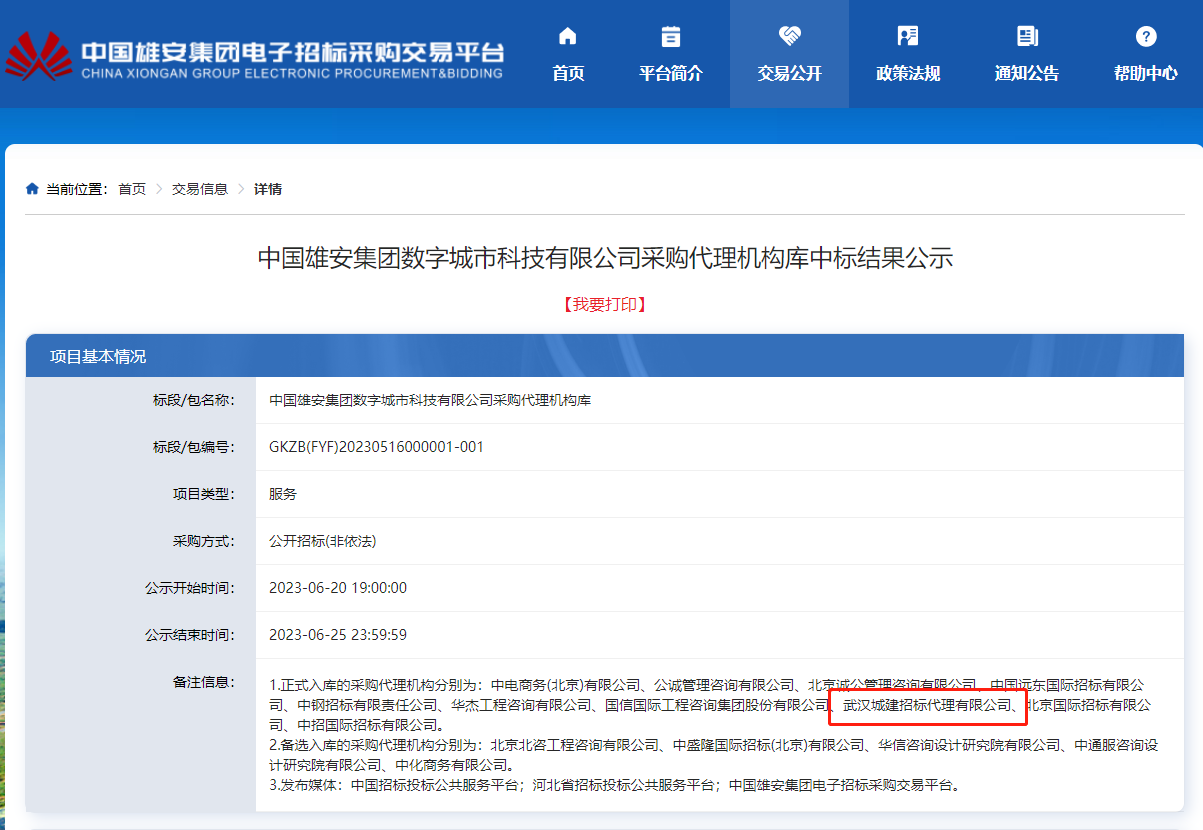Click the calendar icon above 平台简介
Viewport: 1203px width, 830px height.
point(671,37)
